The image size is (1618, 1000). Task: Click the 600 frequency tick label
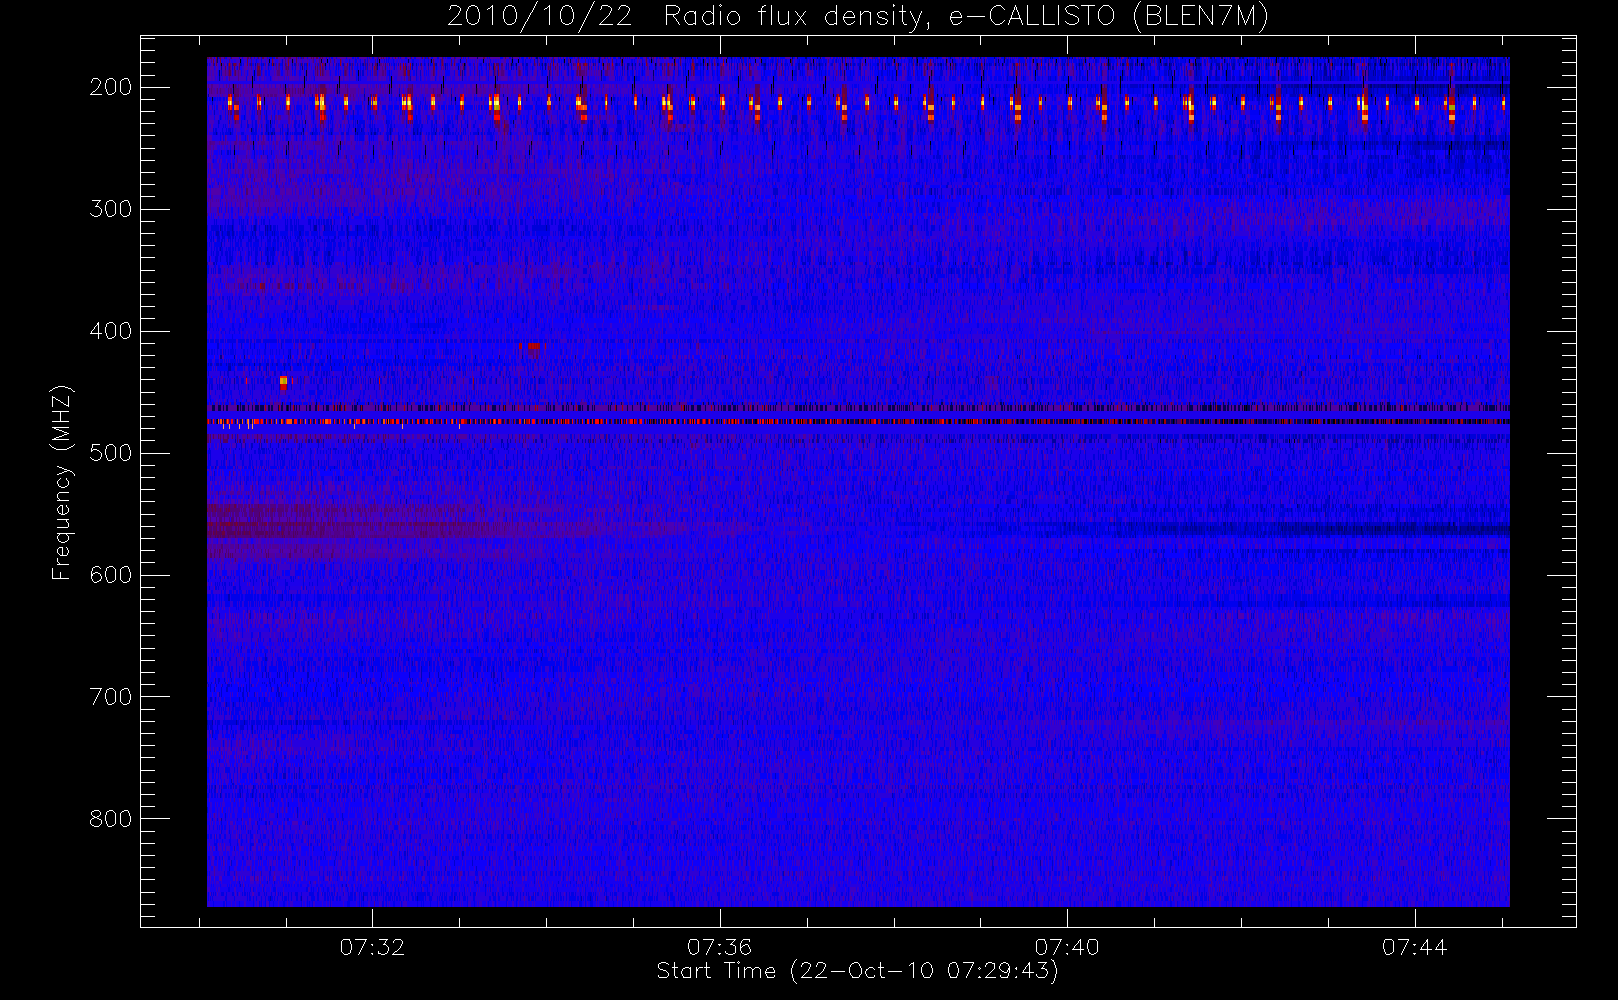click(111, 575)
